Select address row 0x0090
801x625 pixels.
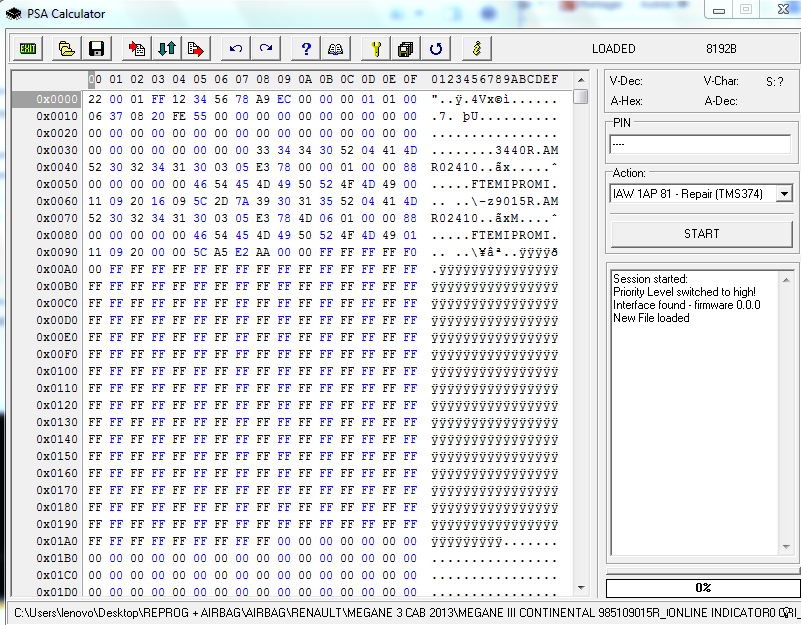pos(56,252)
